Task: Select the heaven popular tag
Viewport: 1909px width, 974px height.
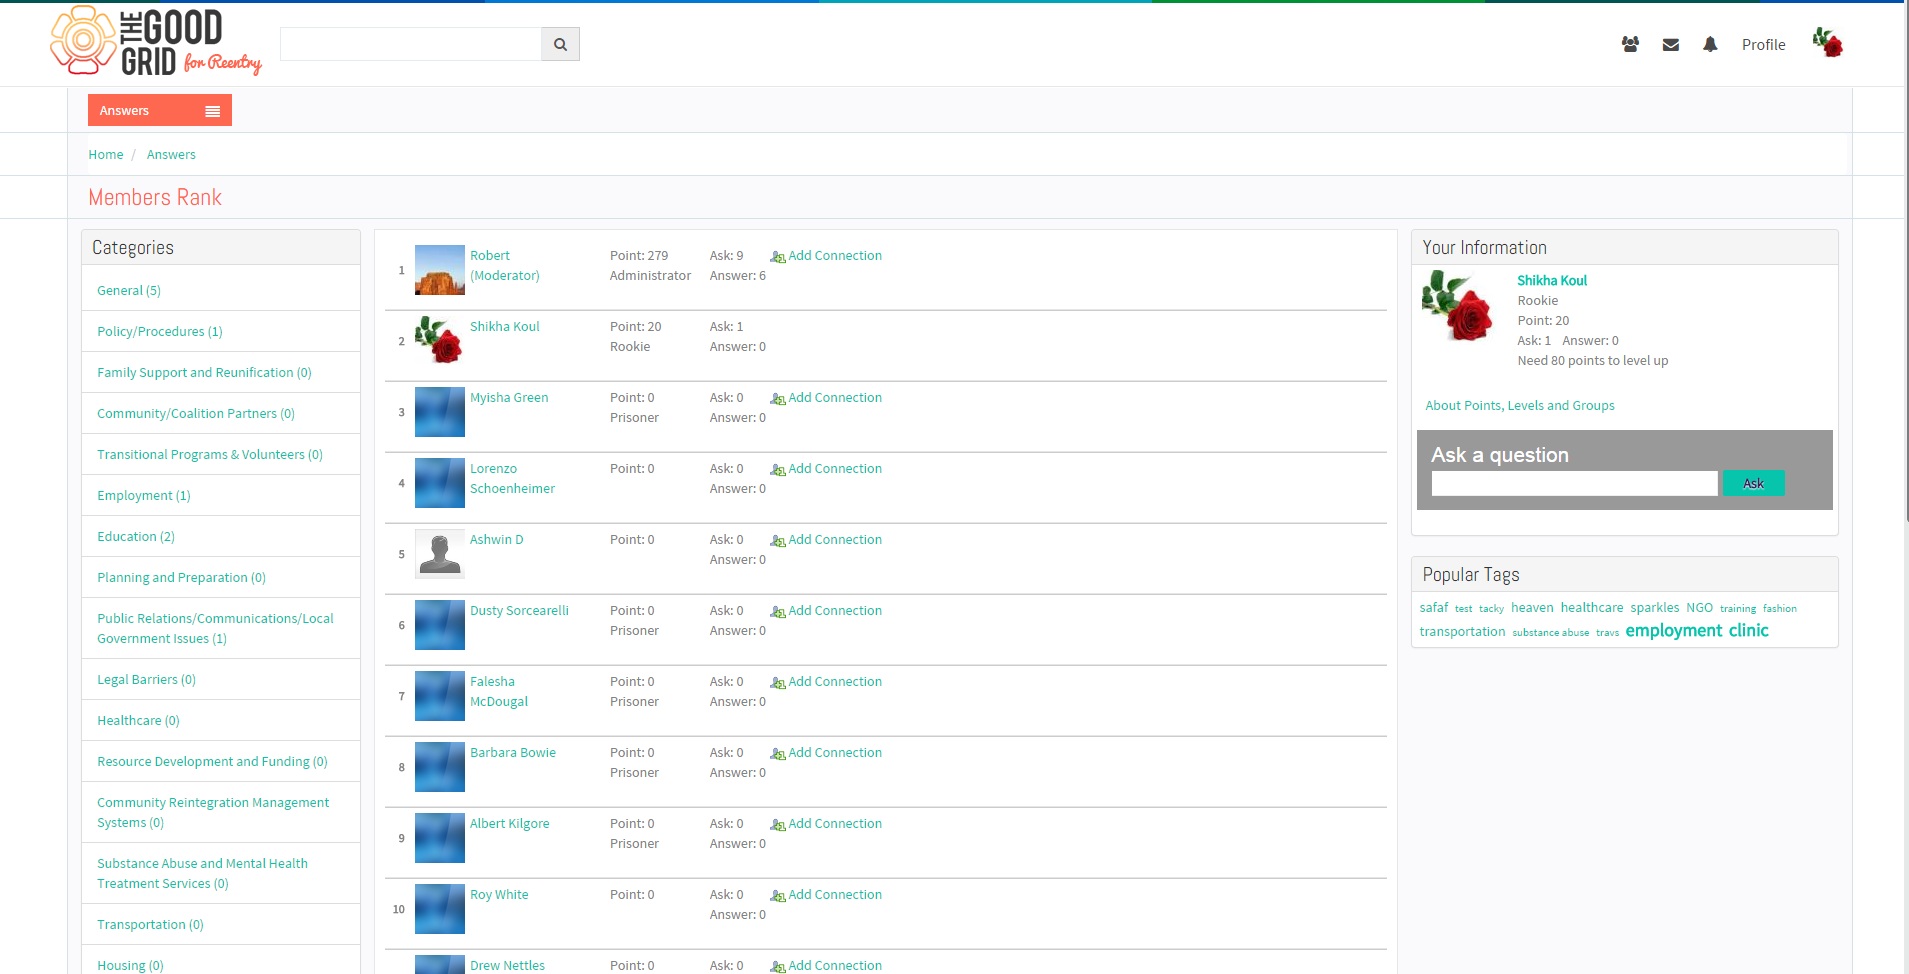Action: [x=1532, y=608]
